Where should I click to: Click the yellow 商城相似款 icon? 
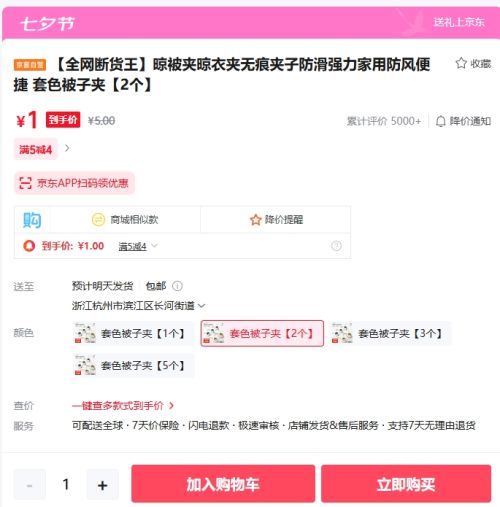(x=98, y=220)
